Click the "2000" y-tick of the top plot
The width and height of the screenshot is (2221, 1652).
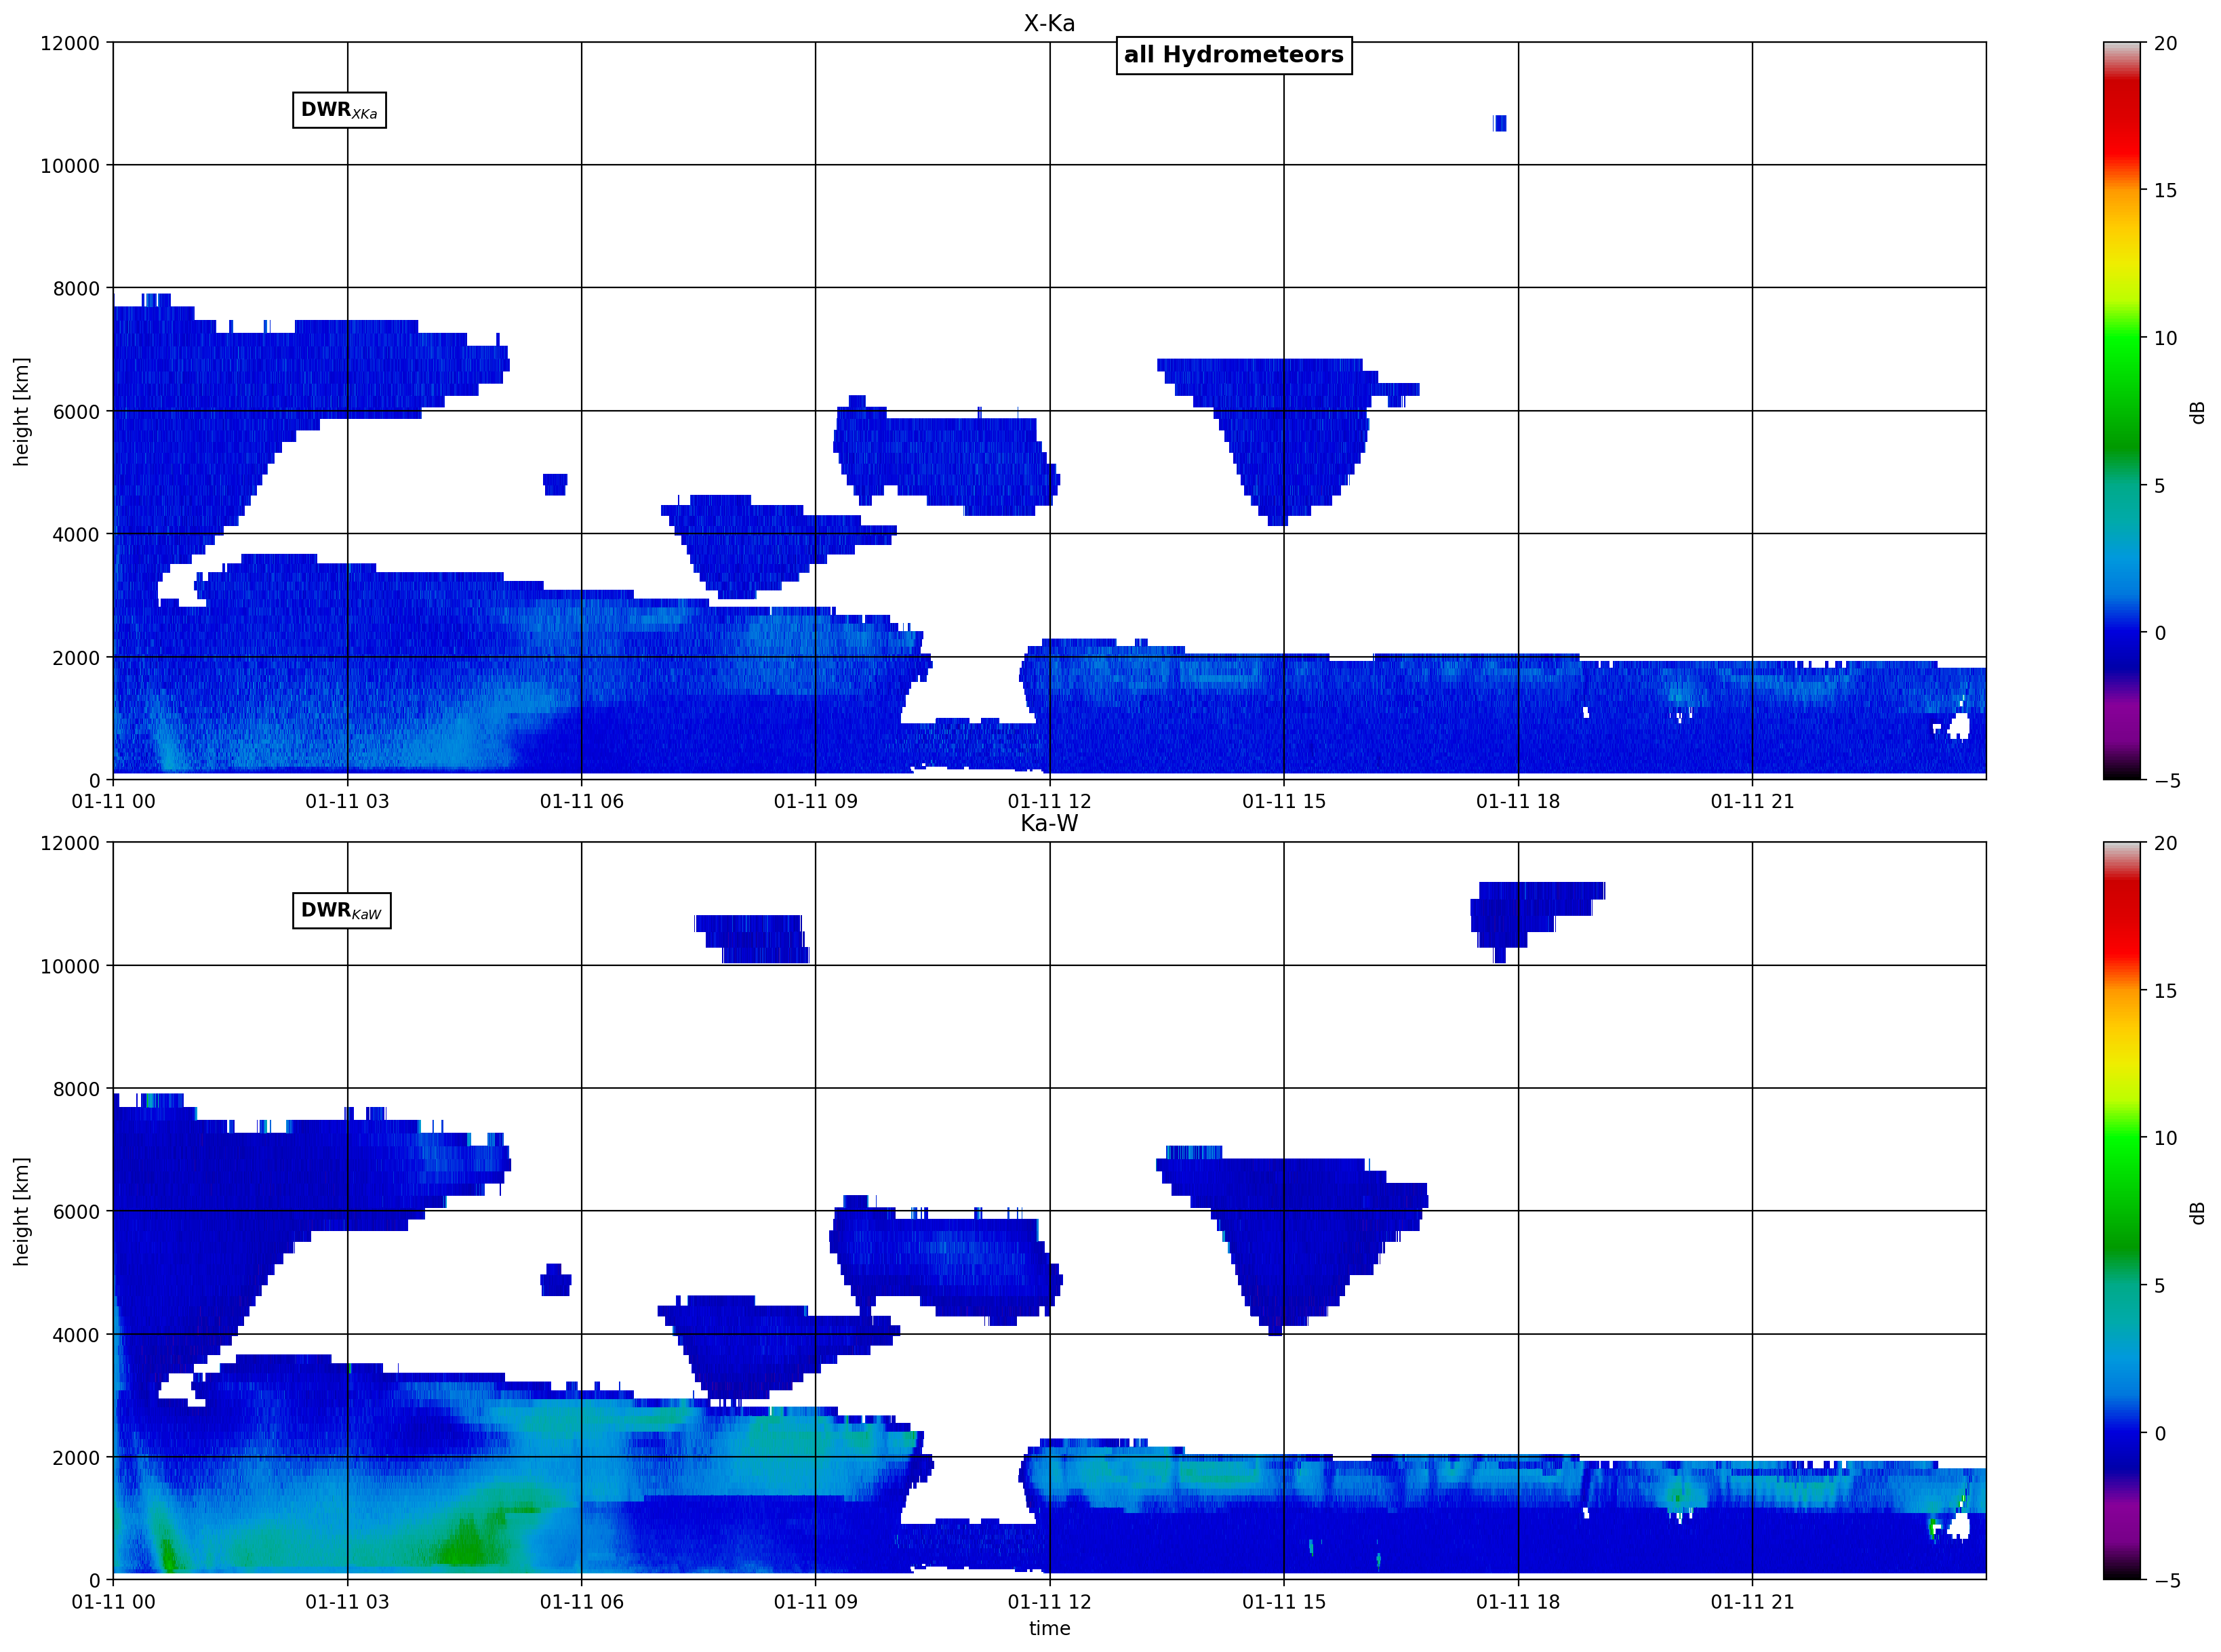click(x=76, y=658)
